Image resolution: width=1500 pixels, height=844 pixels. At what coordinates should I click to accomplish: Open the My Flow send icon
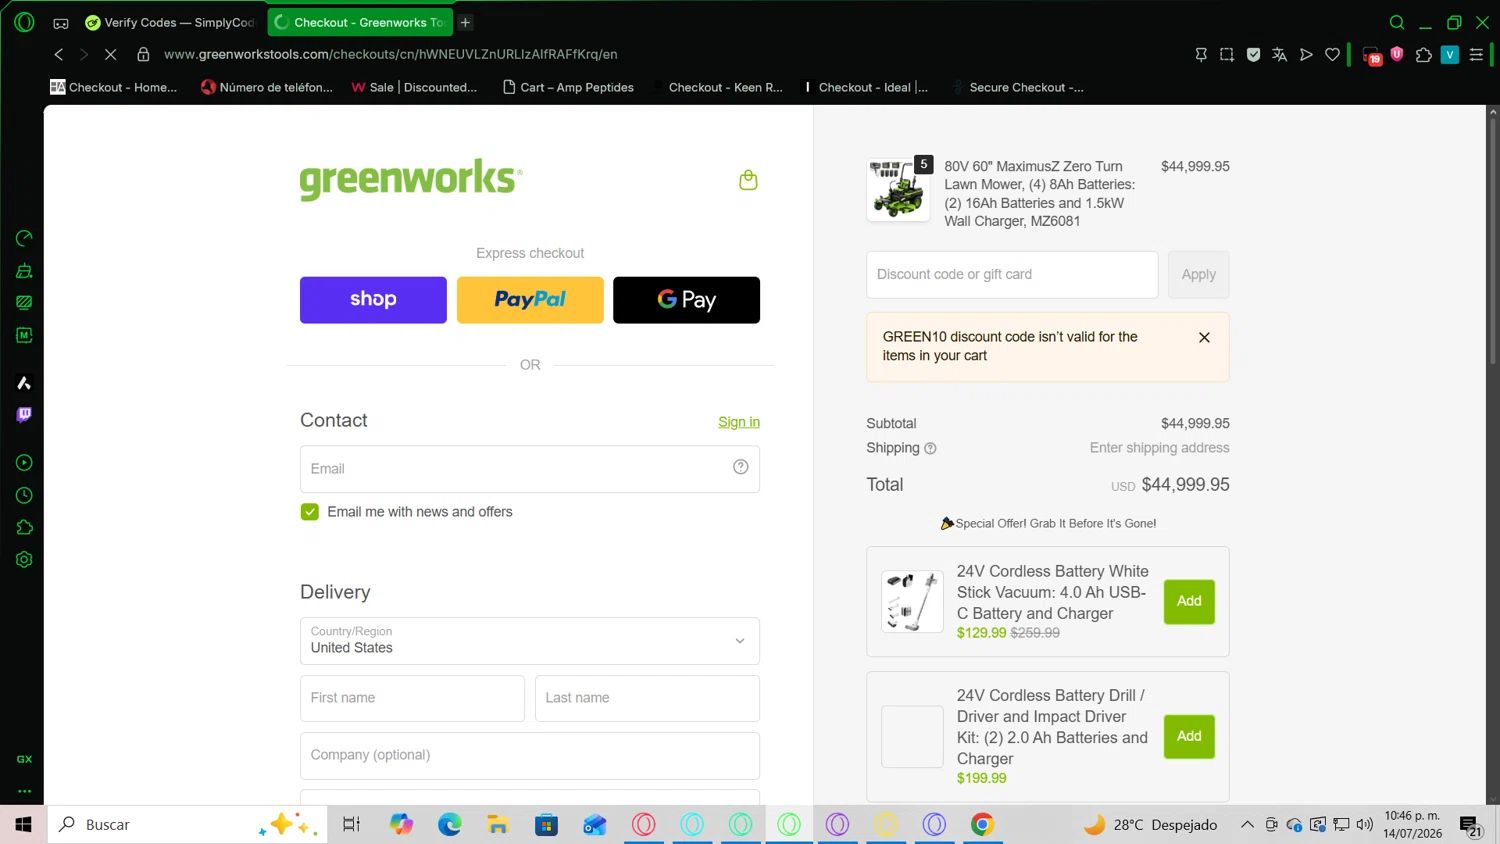[x=1306, y=55]
